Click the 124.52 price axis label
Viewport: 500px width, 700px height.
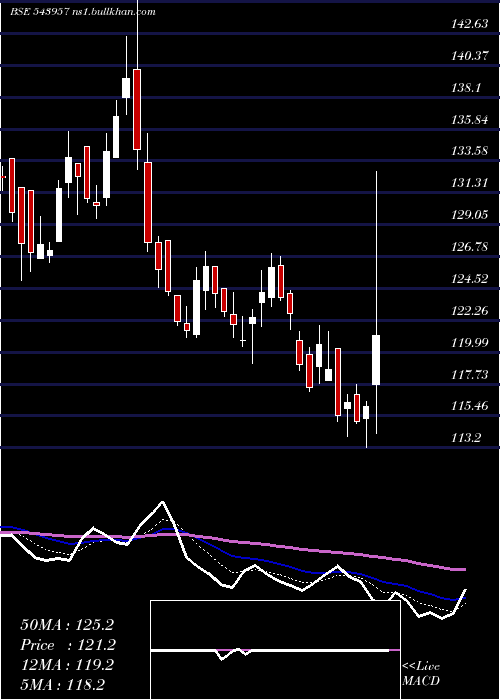pos(470,279)
